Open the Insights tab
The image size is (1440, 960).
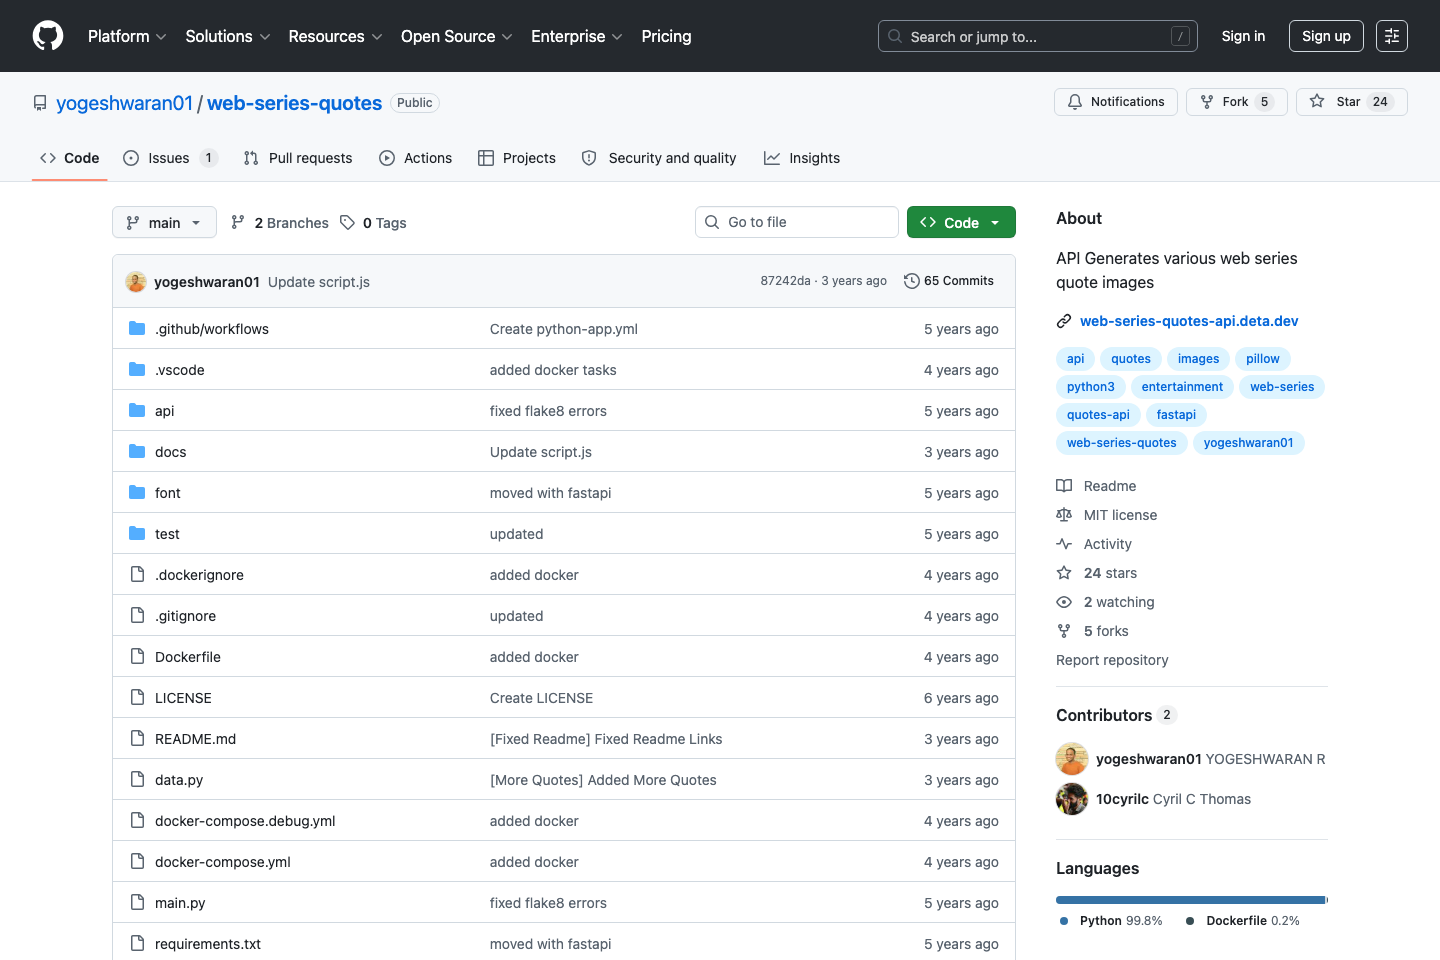pyautogui.click(x=802, y=158)
